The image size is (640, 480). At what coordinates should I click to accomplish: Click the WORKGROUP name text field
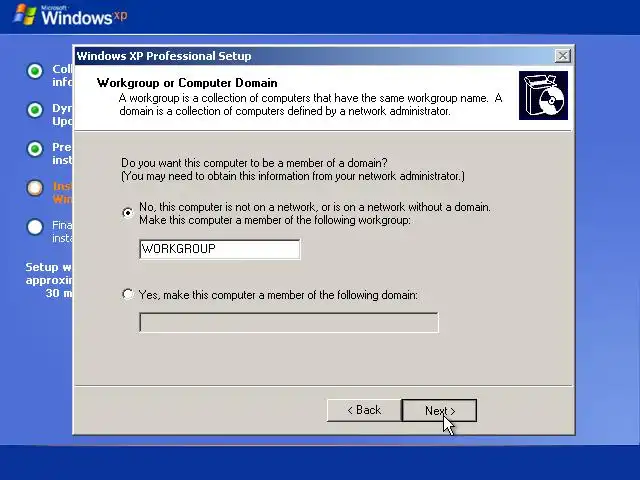click(x=220, y=249)
